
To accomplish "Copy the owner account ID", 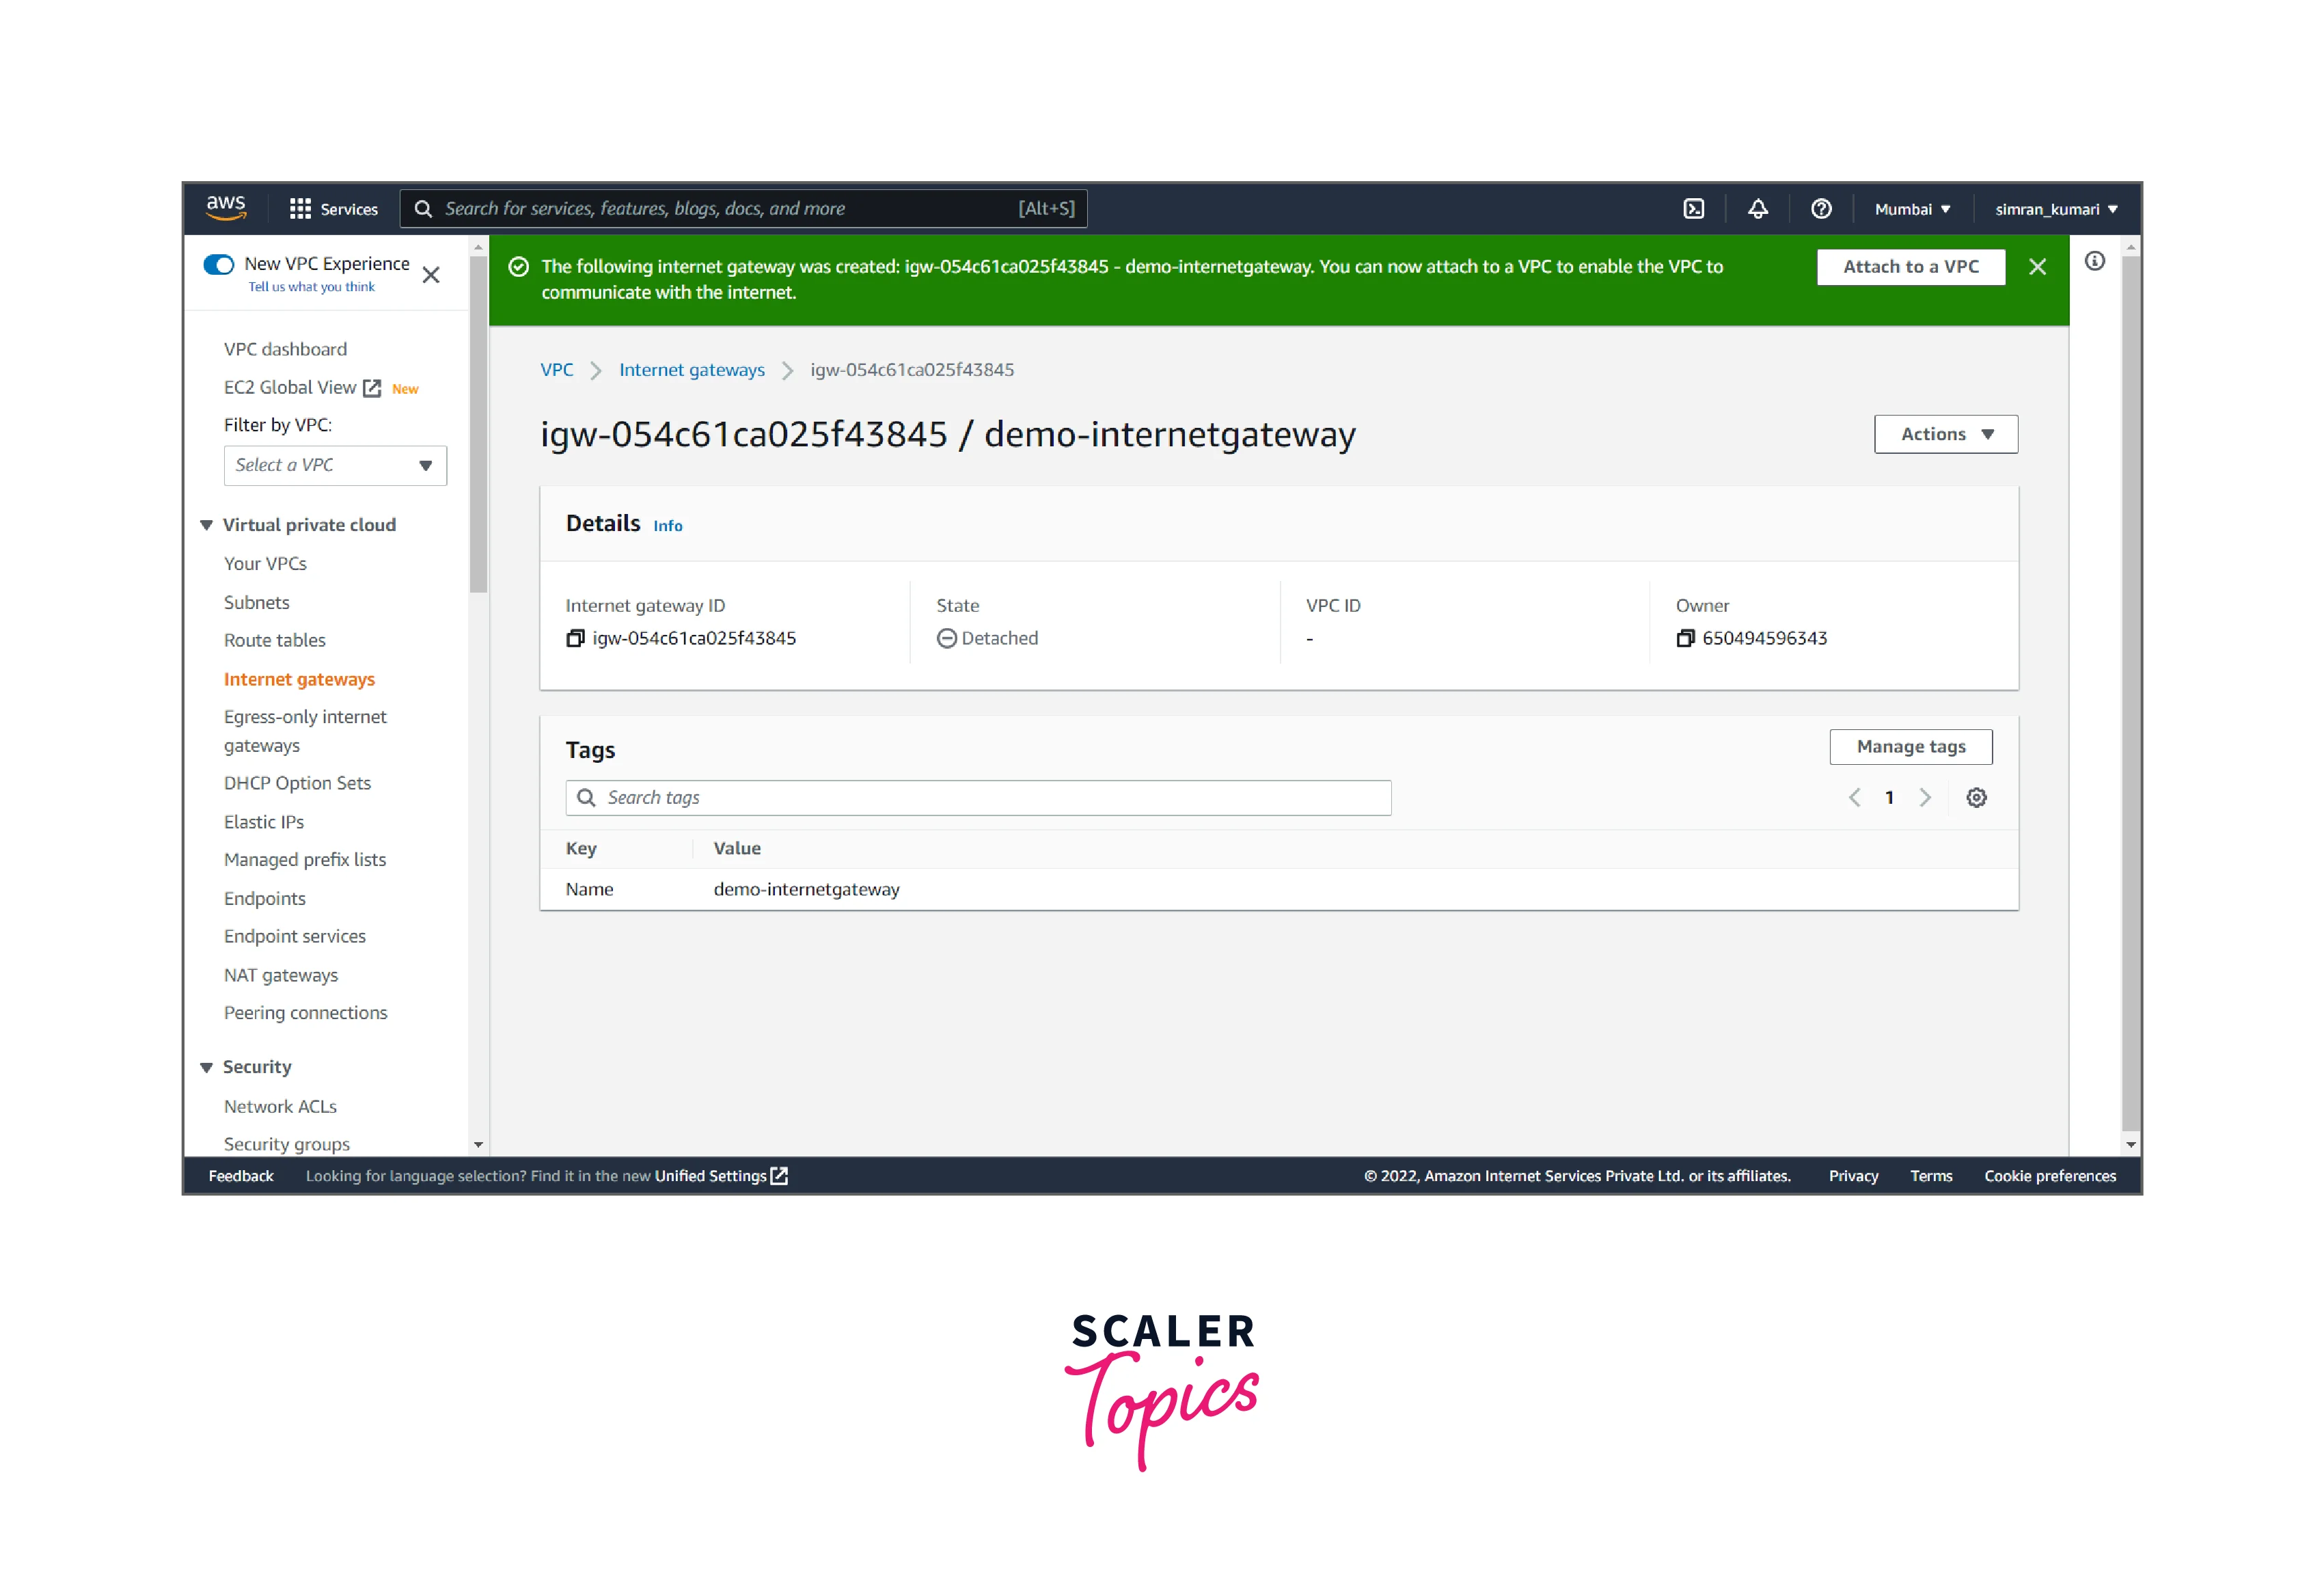I will pyautogui.click(x=1685, y=638).
